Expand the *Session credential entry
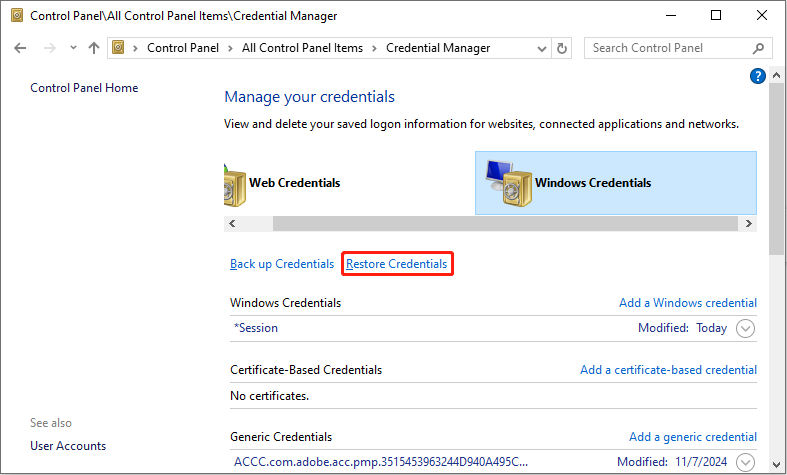The width and height of the screenshot is (787, 475). tap(745, 328)
